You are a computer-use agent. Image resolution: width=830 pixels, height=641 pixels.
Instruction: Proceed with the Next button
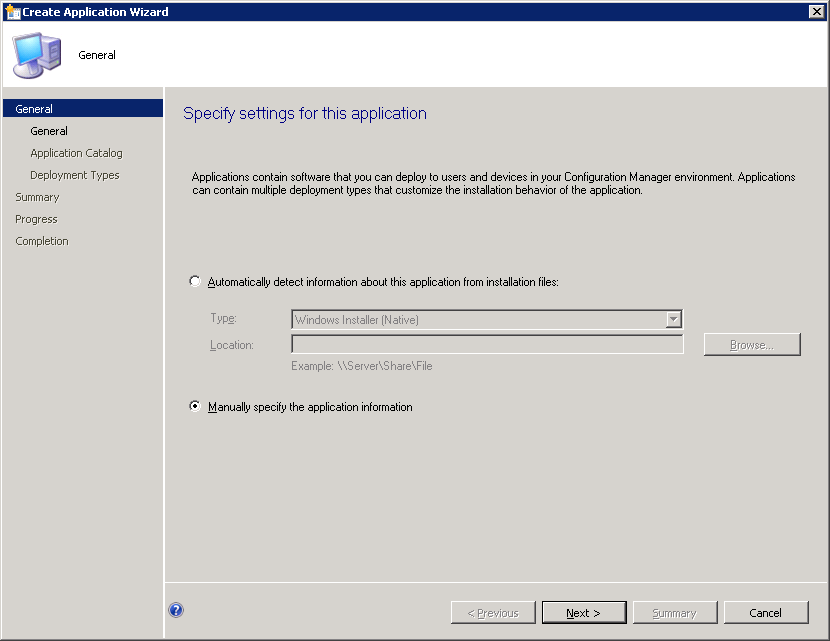[584, 613]
